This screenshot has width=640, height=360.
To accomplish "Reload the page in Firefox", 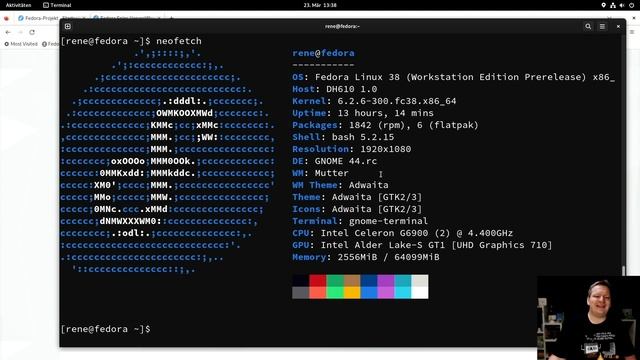I will [32, 32].
